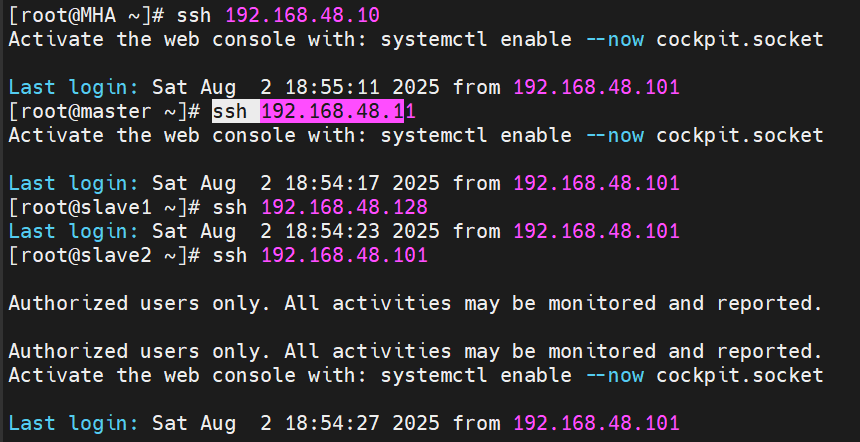Click the [root@slave2 ~]# prompt
This screenshot has height=442, width=860.
pos(104,255)
